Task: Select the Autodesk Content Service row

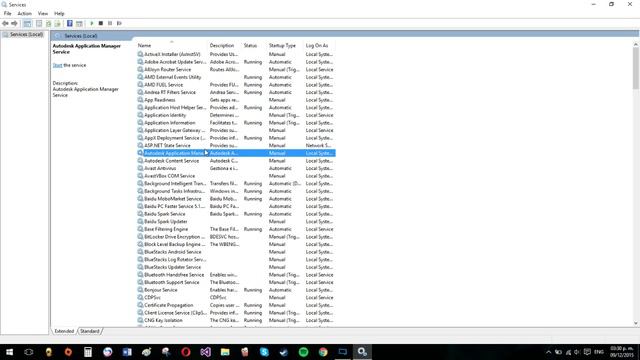Action: point(236,161)
